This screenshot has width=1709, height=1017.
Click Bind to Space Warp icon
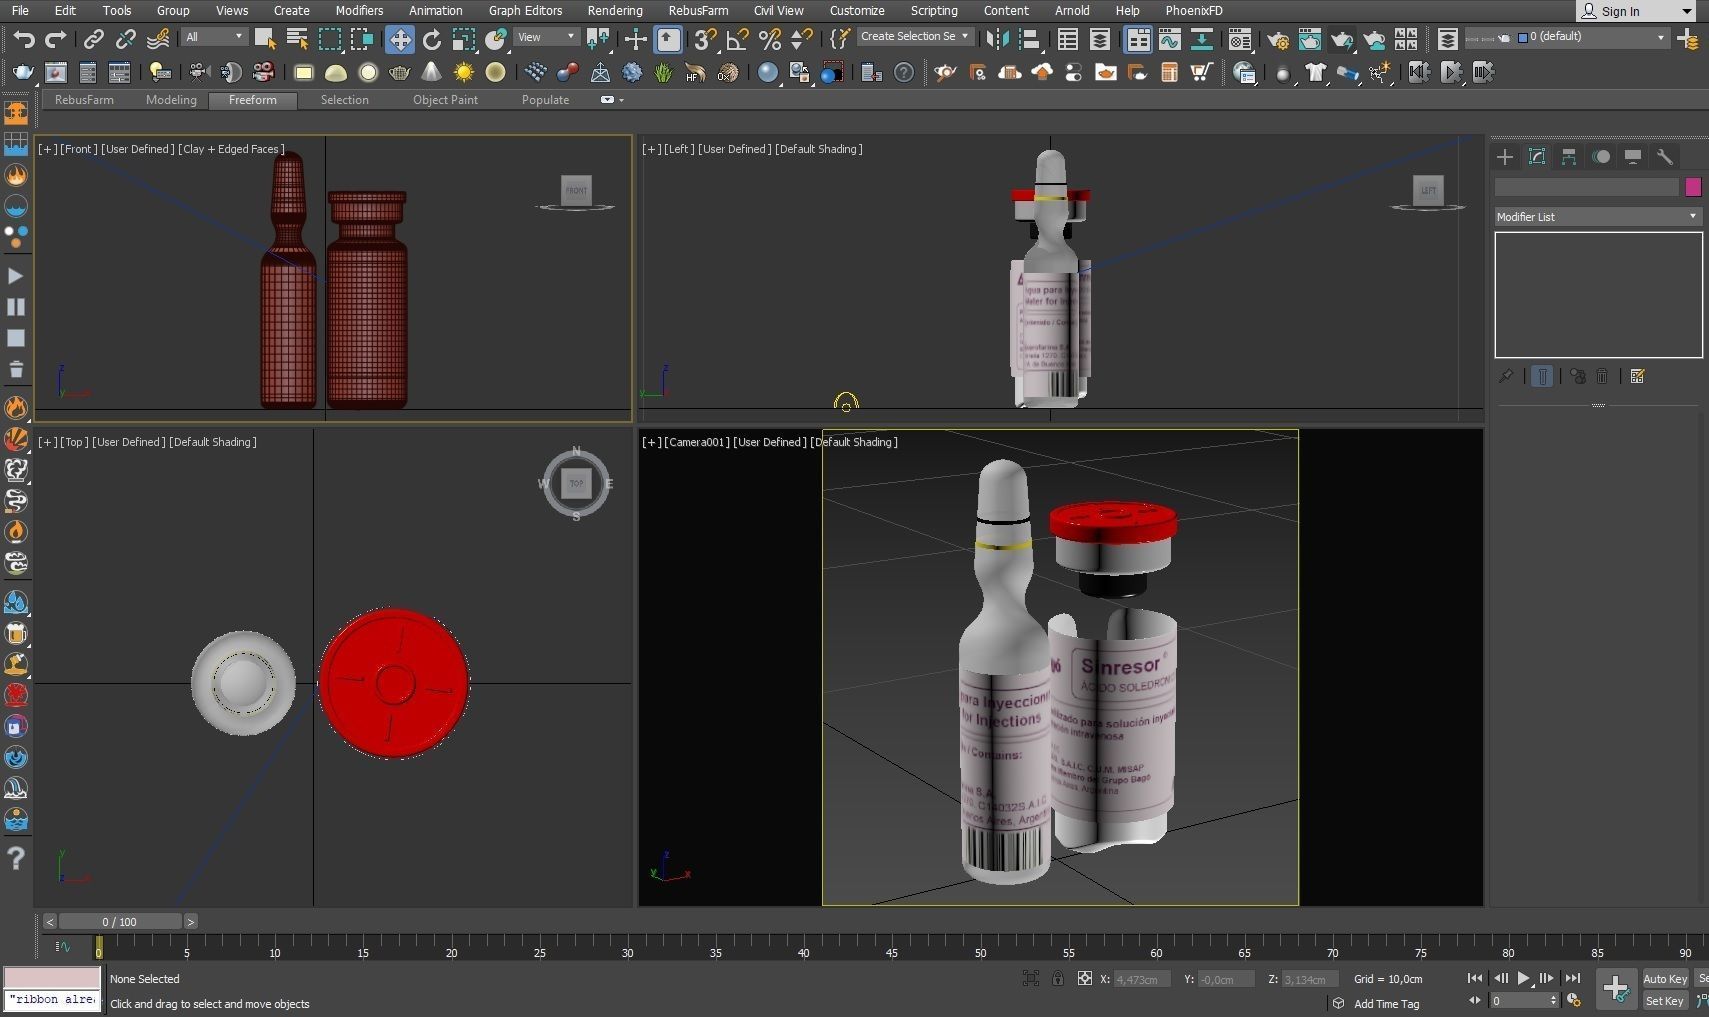click(x=158, y=39)
